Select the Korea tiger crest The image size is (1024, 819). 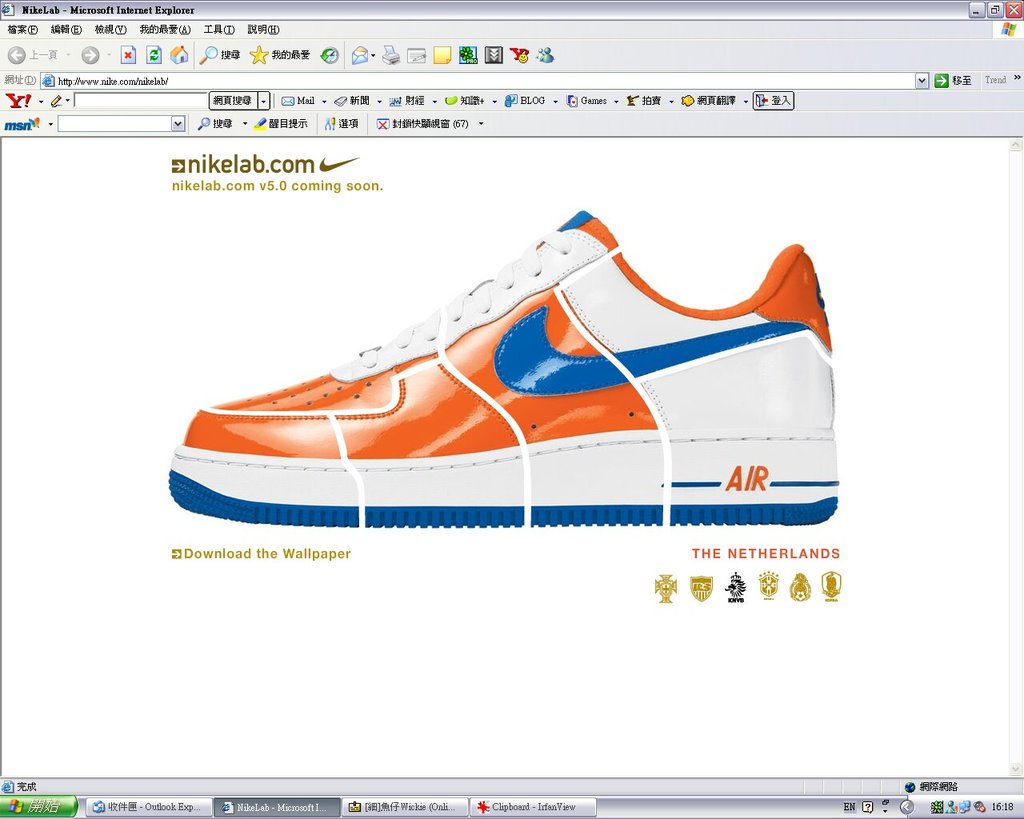pos(831,586)
